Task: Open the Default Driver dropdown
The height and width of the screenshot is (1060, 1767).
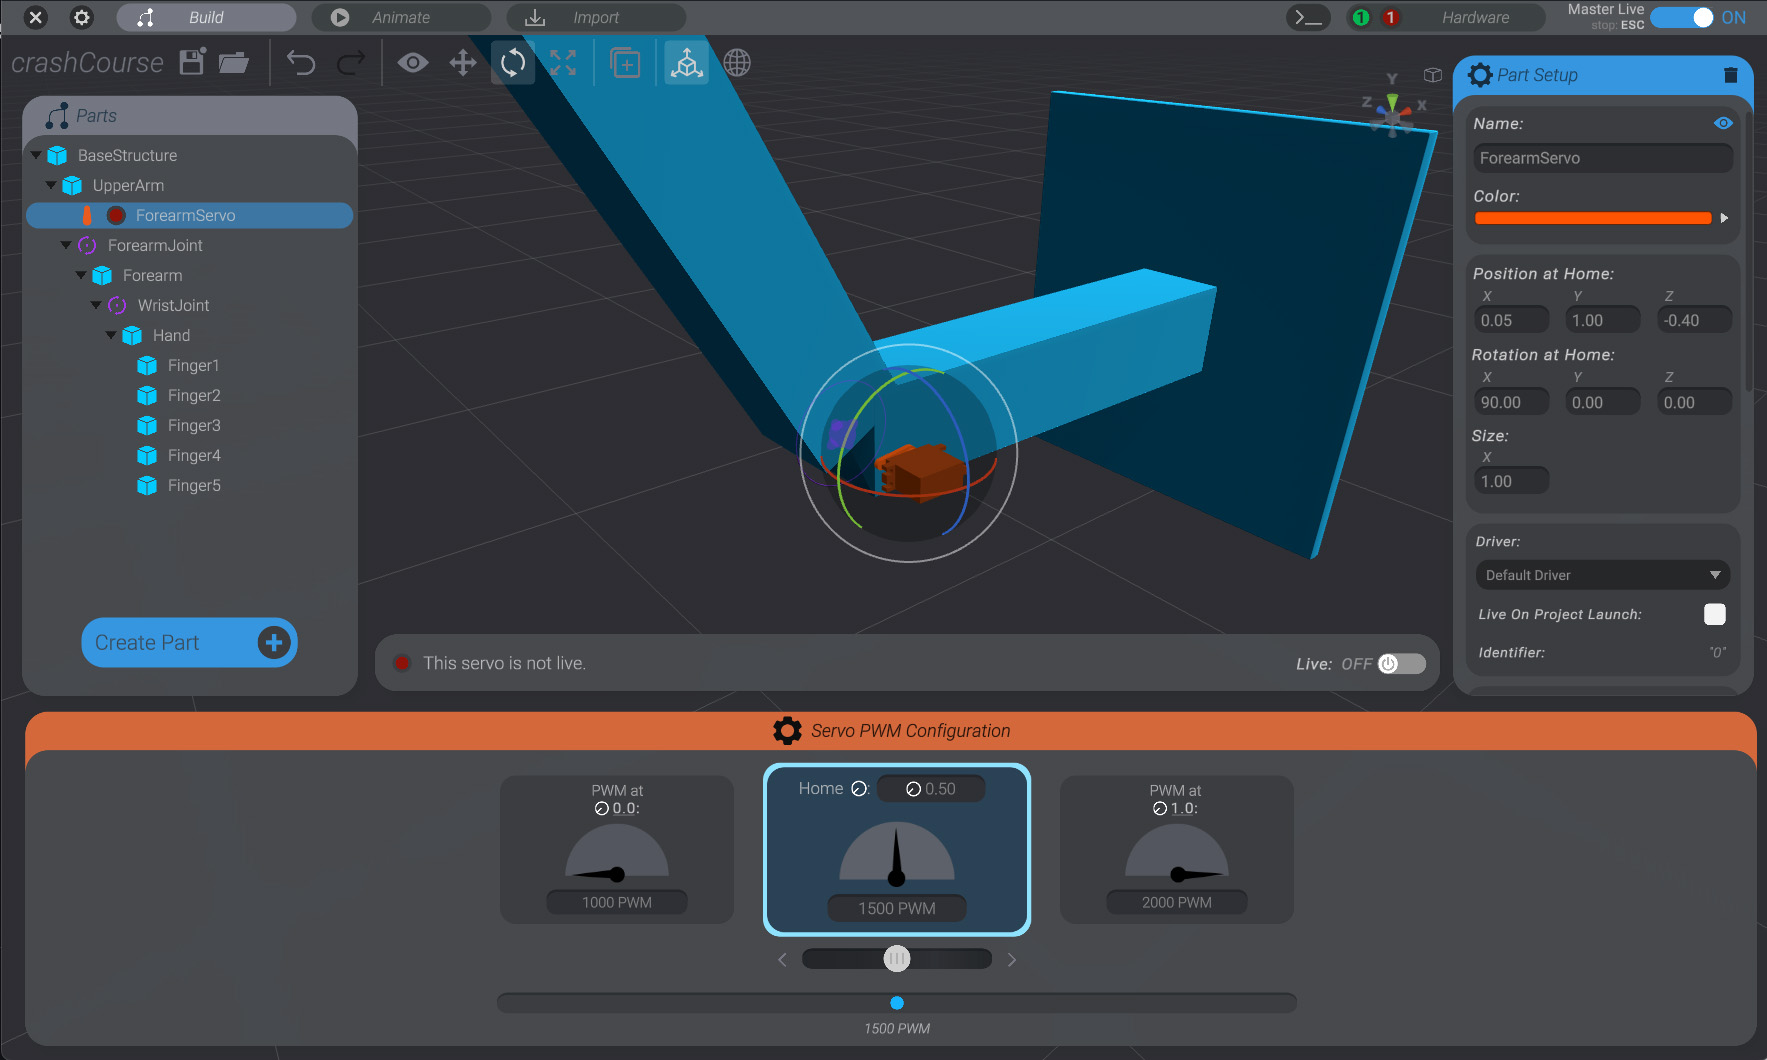Action: tap(1601, 575)
